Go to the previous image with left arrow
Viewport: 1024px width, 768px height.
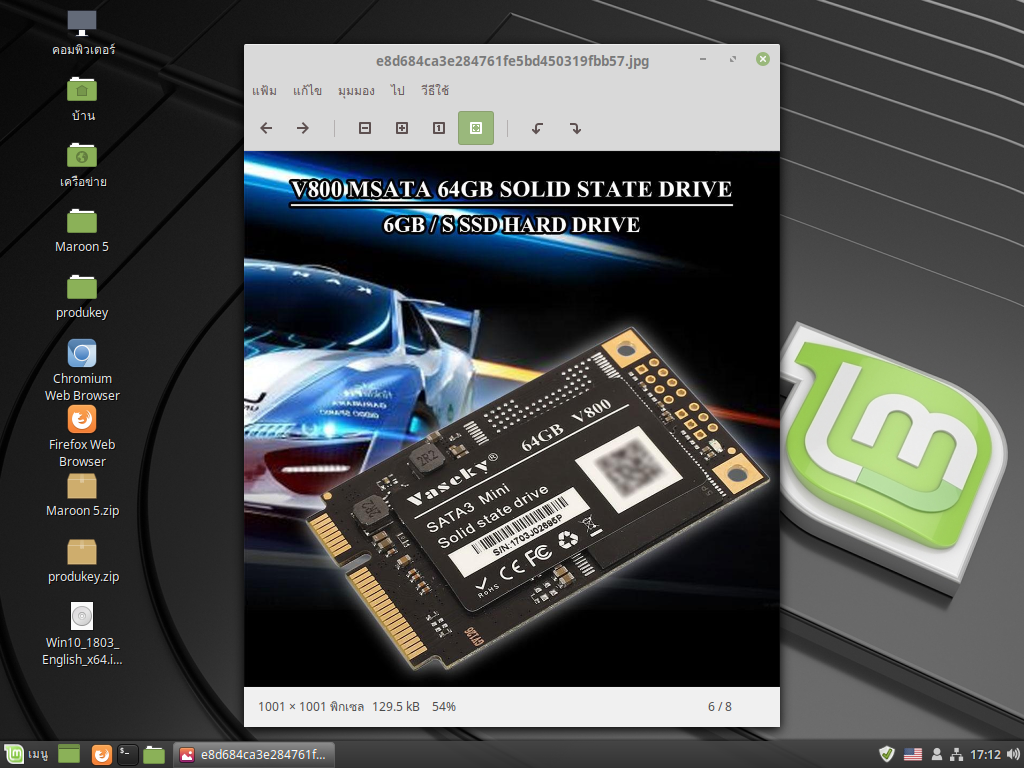[x=266, y=128]
